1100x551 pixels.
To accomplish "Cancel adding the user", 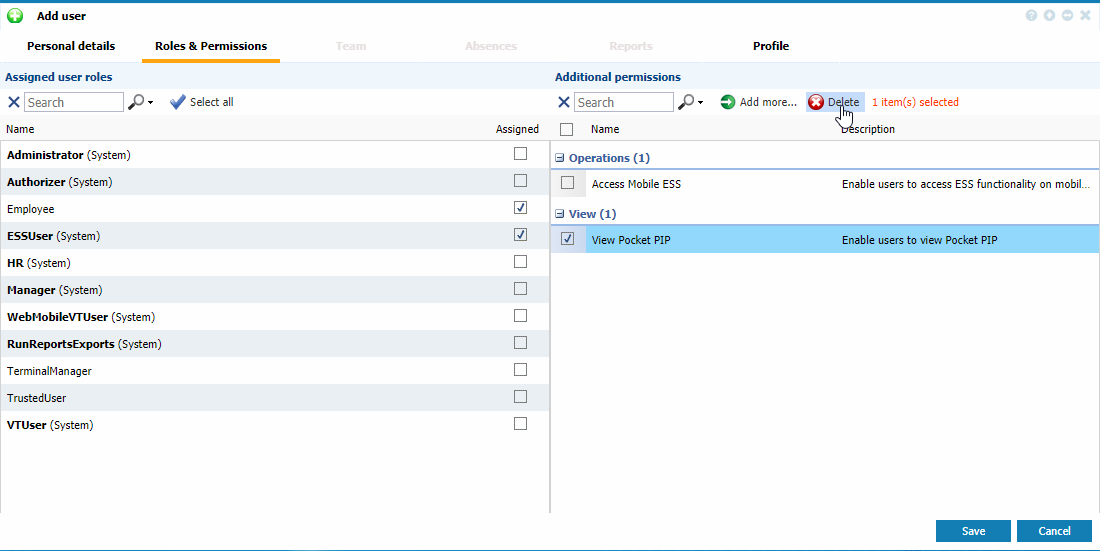I will pyautogui.click(x=1054, y=531).
